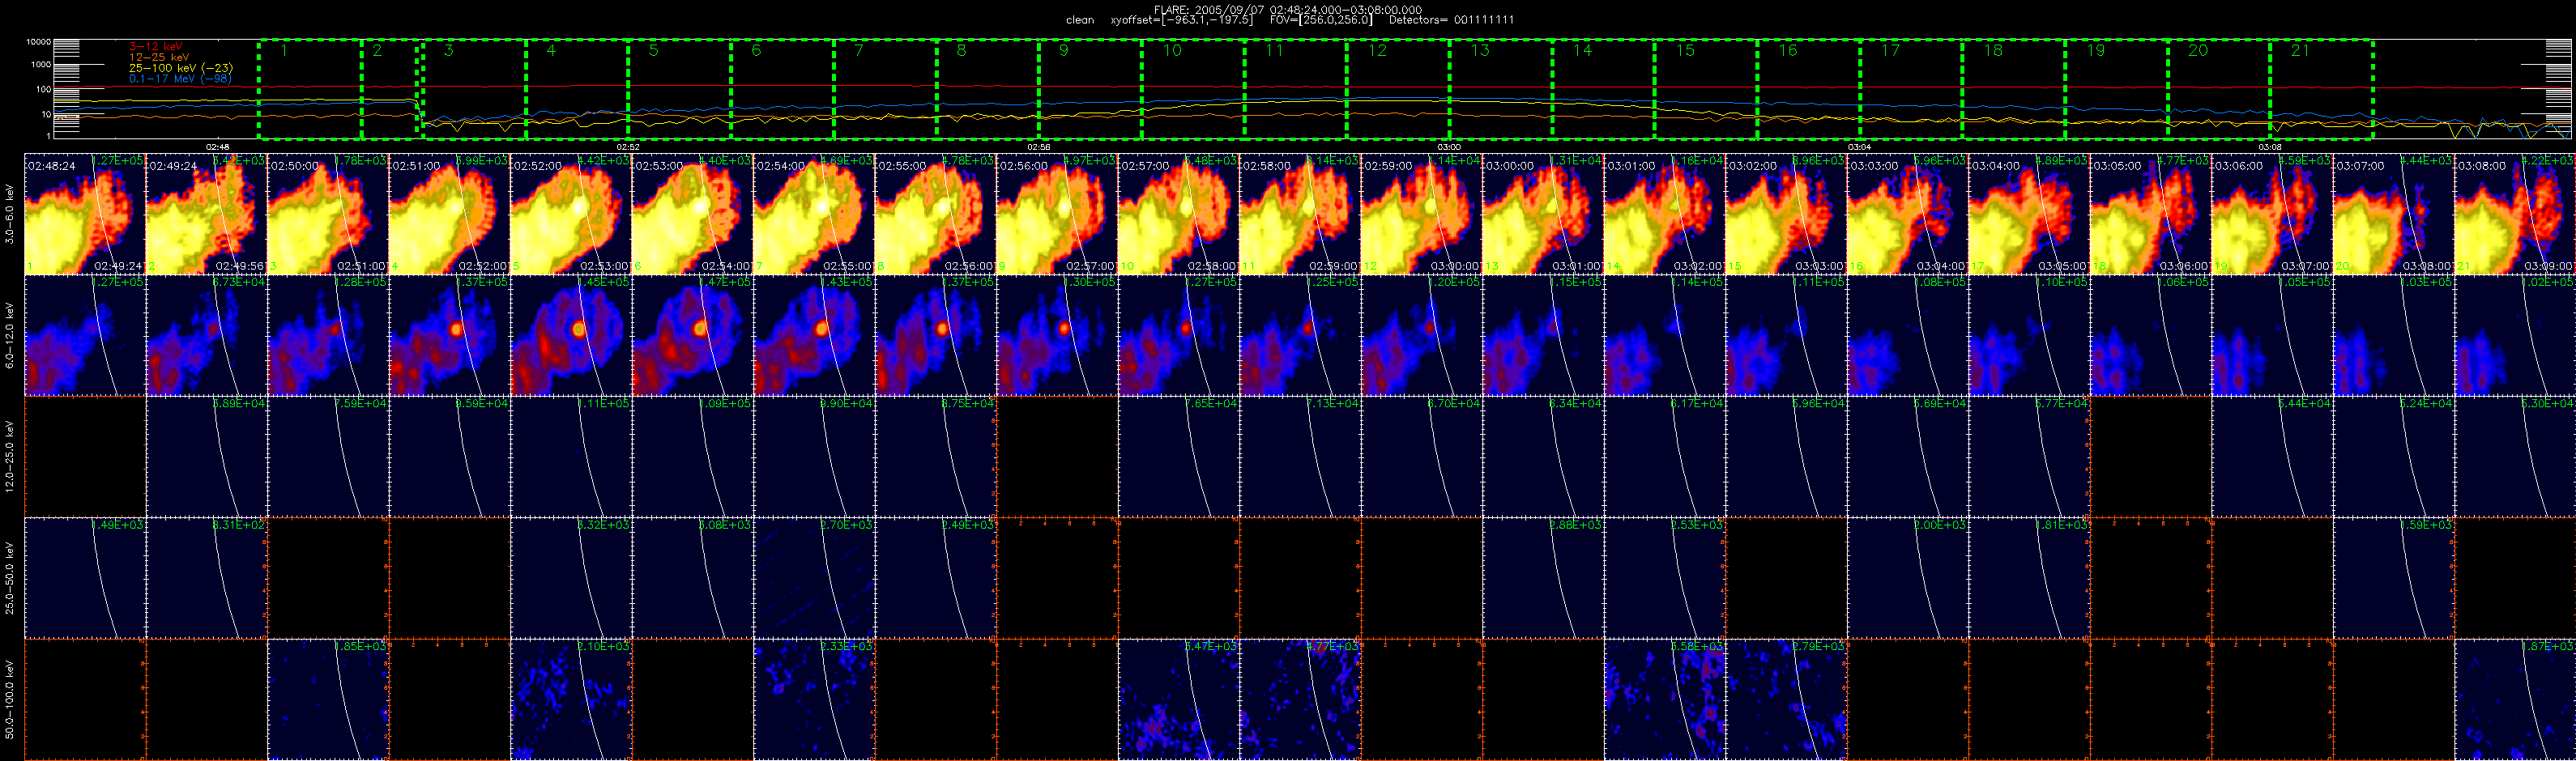Screen dimensions: 2576x761
Task: Open the 6.0-12.0 keV image labeled 8.73E+04
Action: pyautogui.click(x=207, y=336)
